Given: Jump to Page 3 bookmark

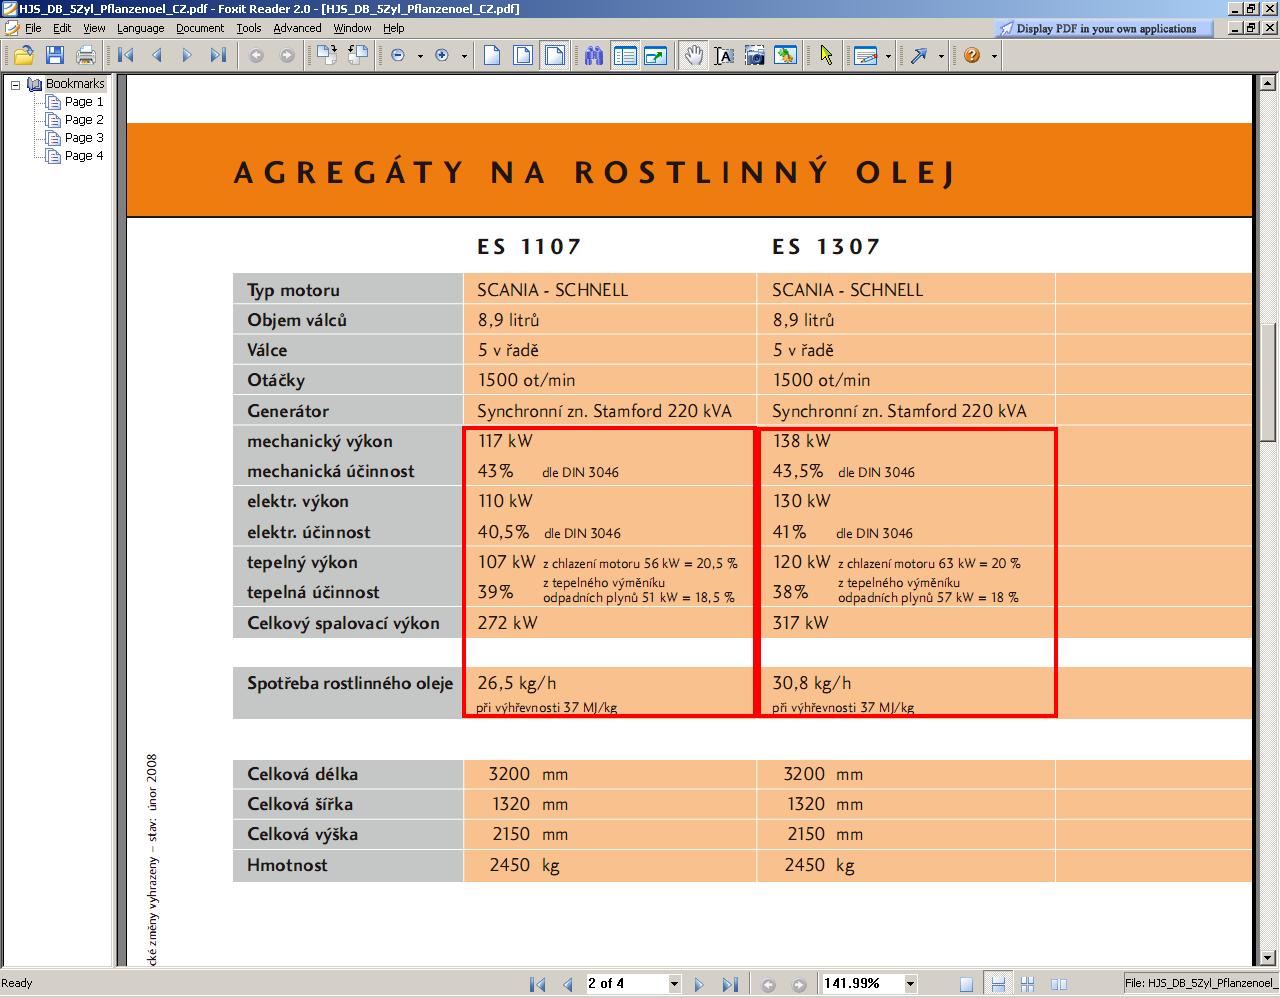Looking at the screenshot, I should [84, 138].
